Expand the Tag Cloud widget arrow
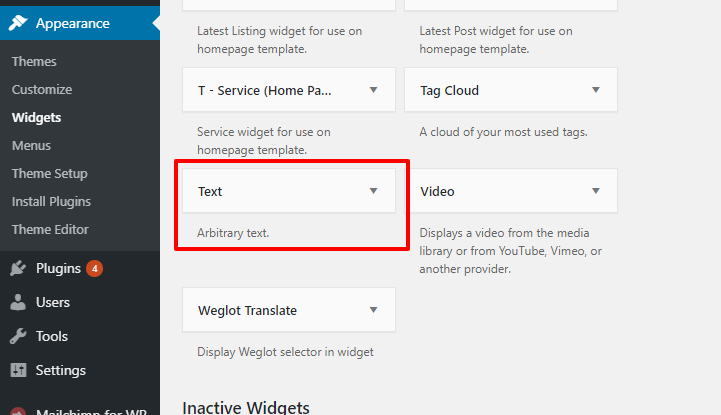 tap(595, 90)
